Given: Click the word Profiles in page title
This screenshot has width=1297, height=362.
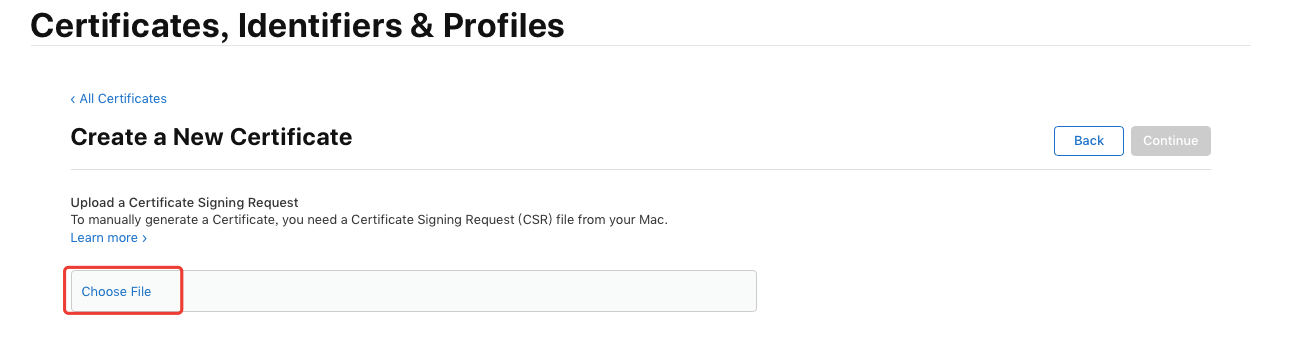Looking at the screenshot, I should coord(508,24).
